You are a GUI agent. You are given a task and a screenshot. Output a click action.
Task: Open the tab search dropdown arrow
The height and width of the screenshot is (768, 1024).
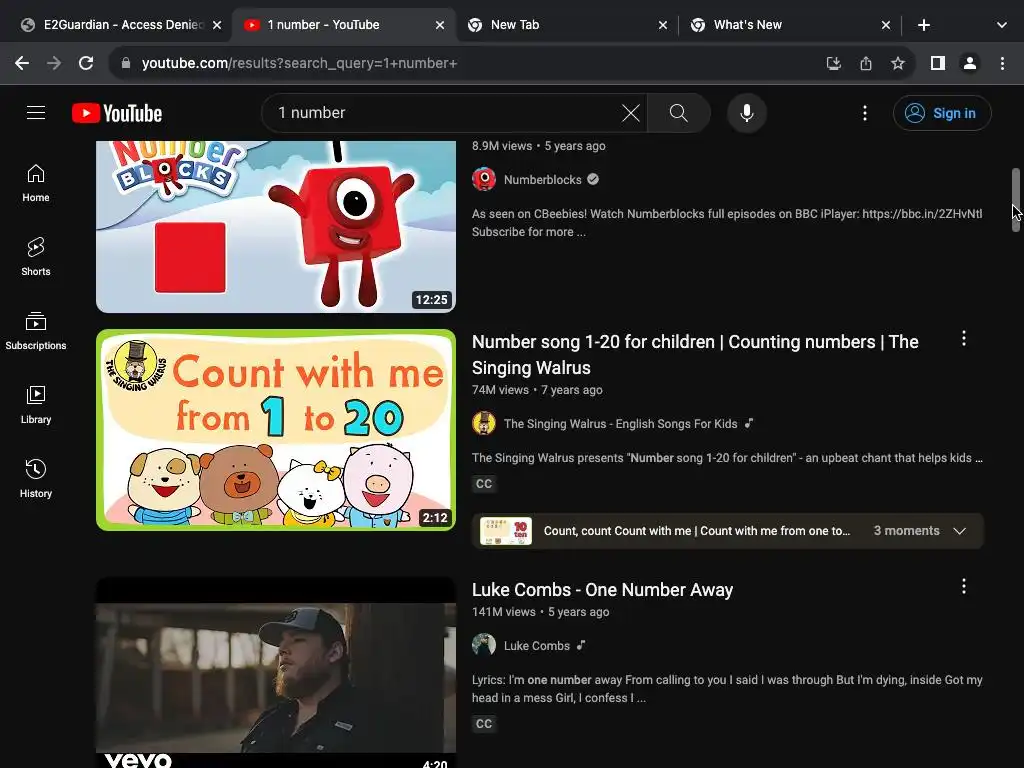click(1002, 25)
